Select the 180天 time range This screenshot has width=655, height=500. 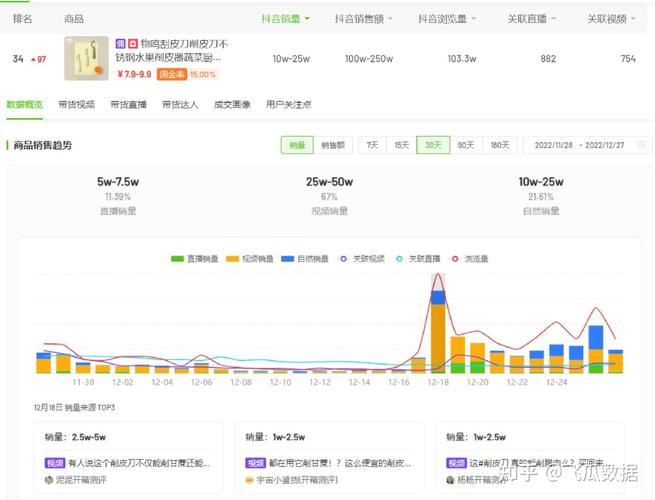(500, 145)
